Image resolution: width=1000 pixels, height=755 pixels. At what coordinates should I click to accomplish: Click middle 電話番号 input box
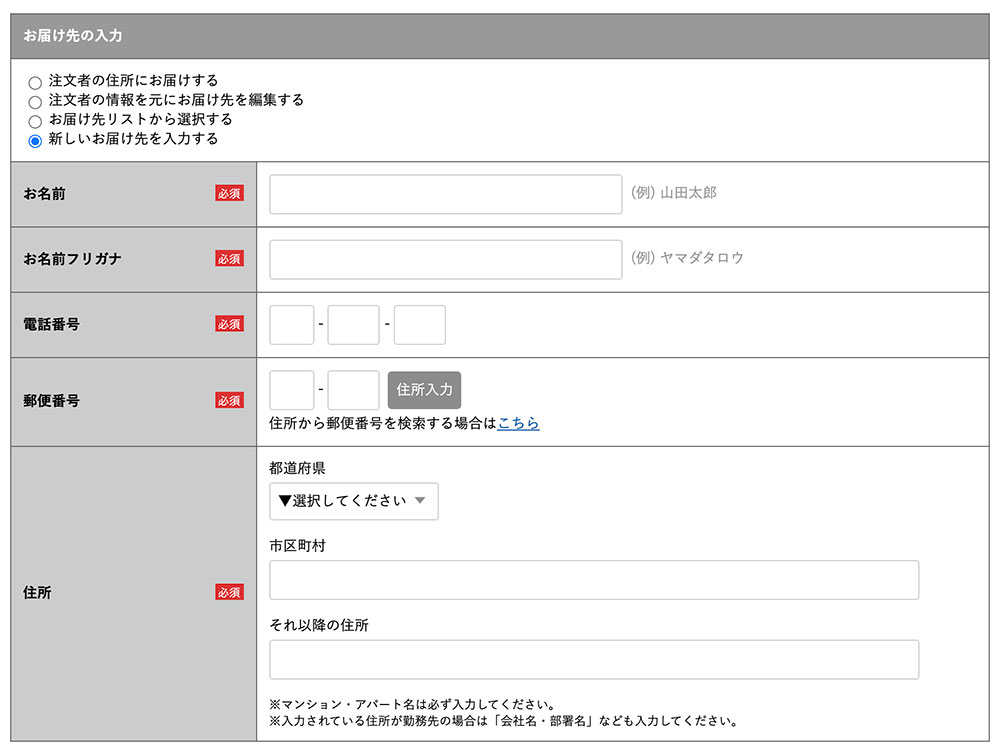[x=353, y=325]
